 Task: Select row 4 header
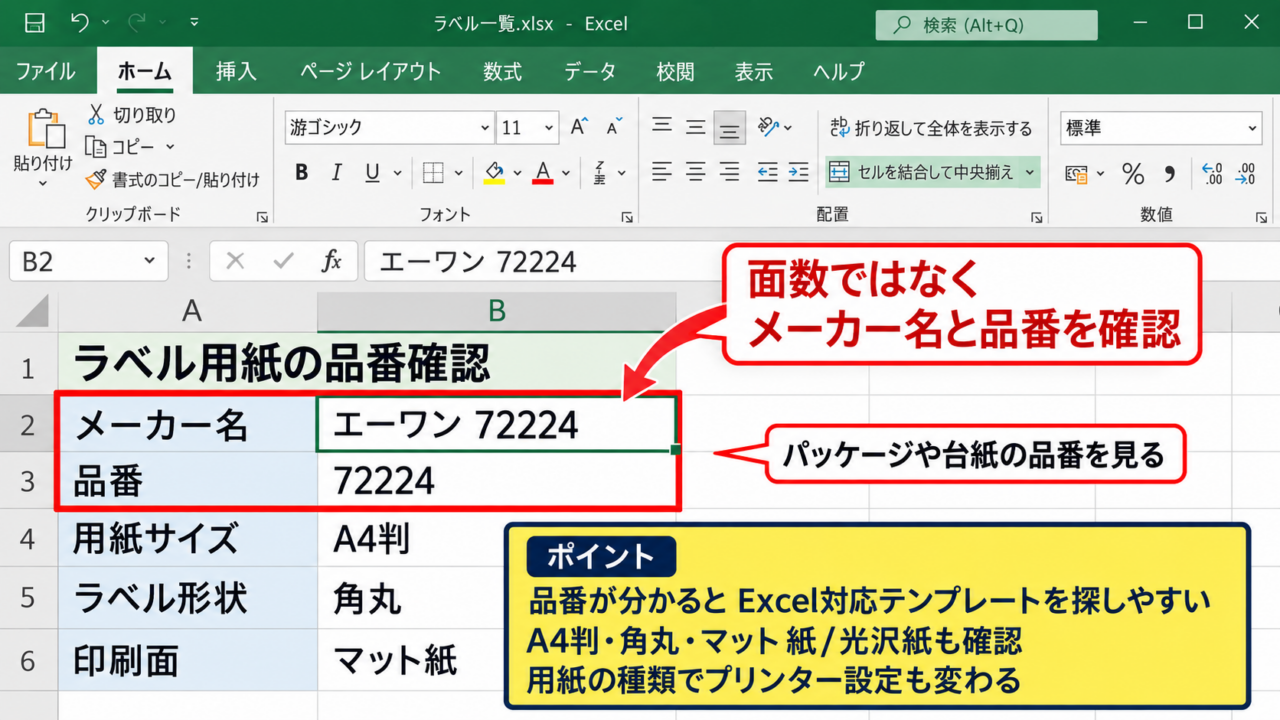[28, 540]
